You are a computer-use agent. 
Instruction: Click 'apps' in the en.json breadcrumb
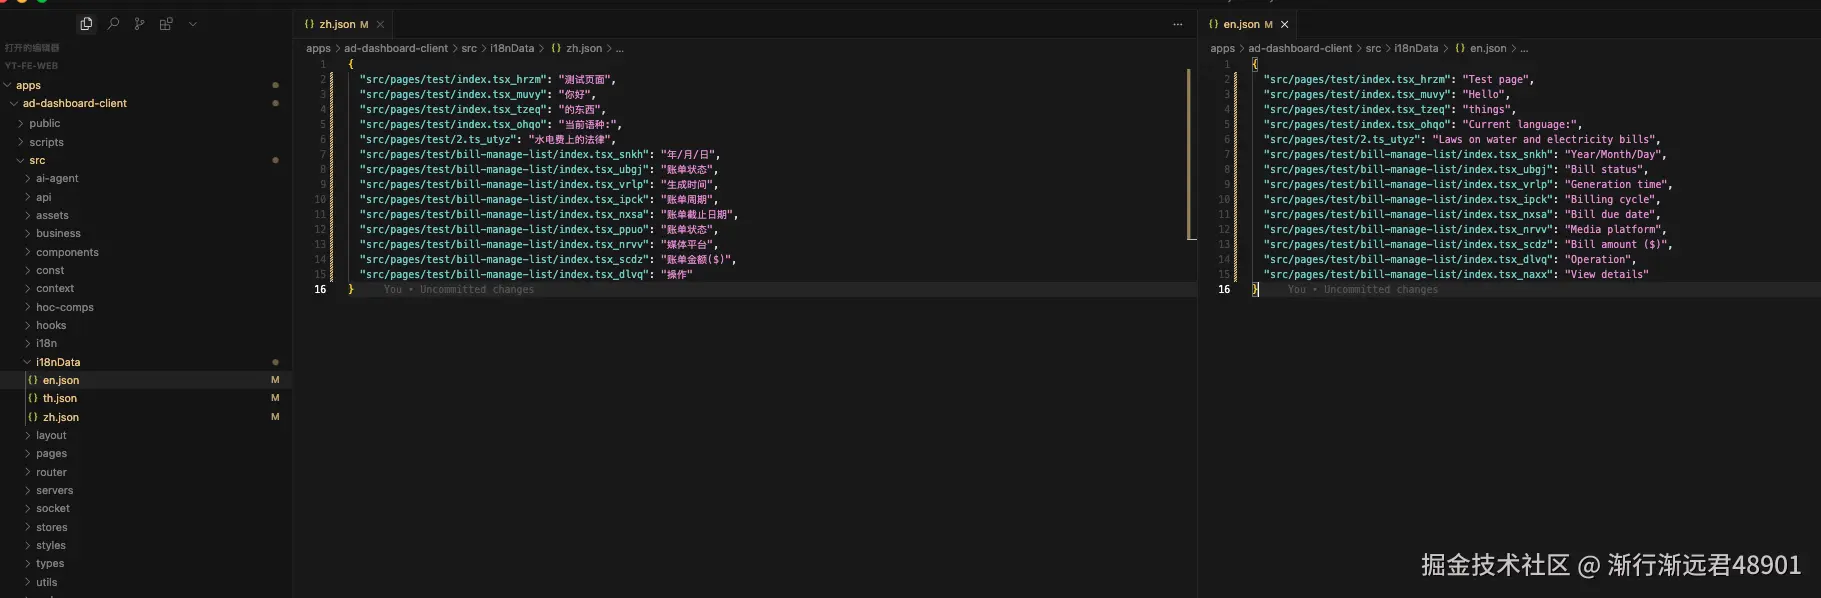pyautogui.click(x=1222, y=49)
